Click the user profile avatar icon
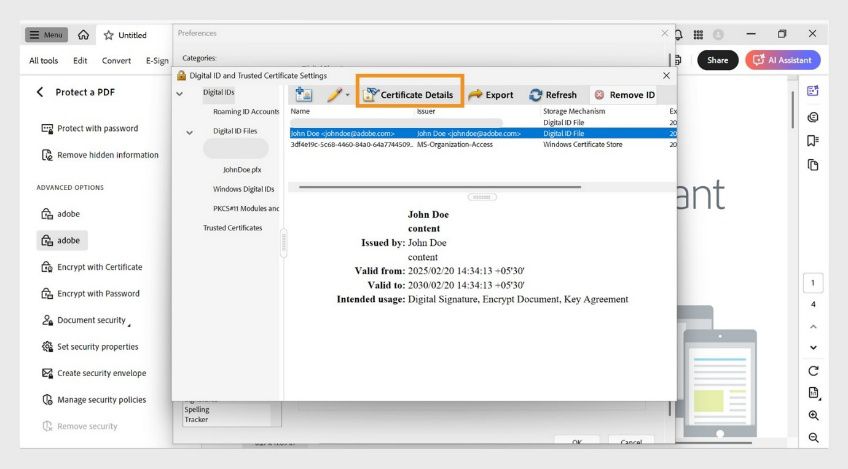The width and height of the screenshot is (848, 469). click(718, 35)
